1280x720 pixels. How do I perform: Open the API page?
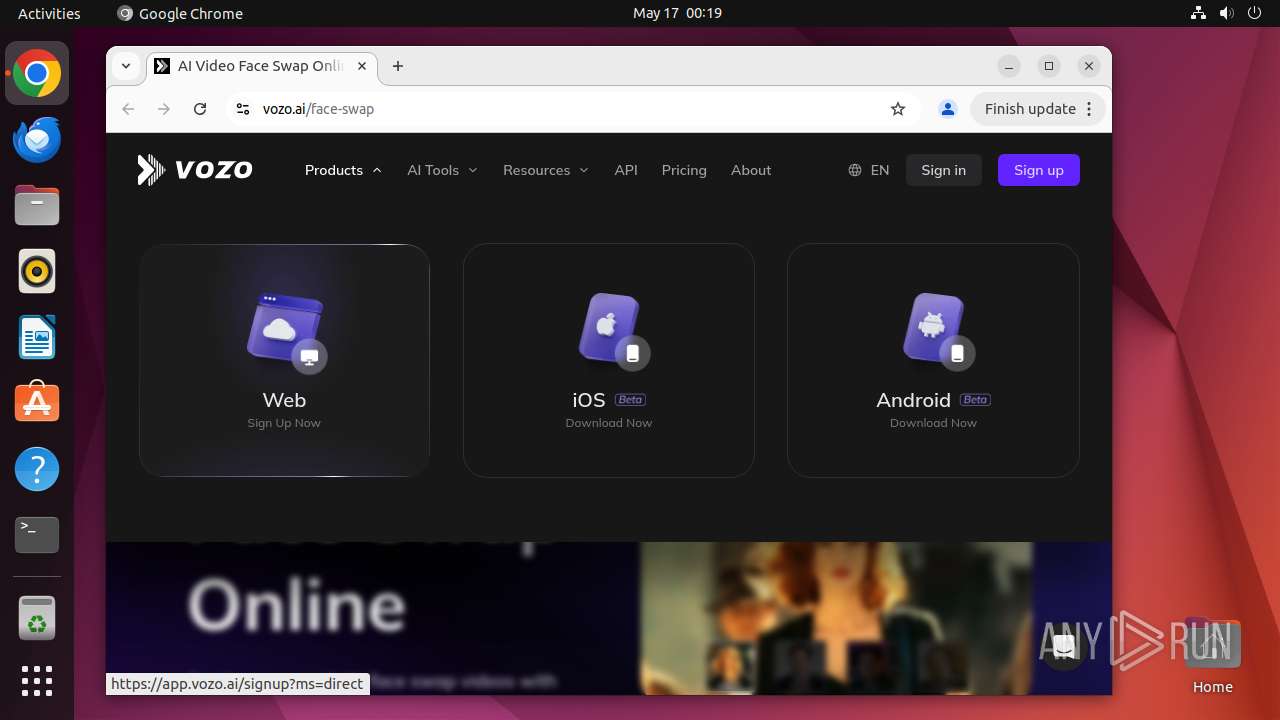click(626, 170)
